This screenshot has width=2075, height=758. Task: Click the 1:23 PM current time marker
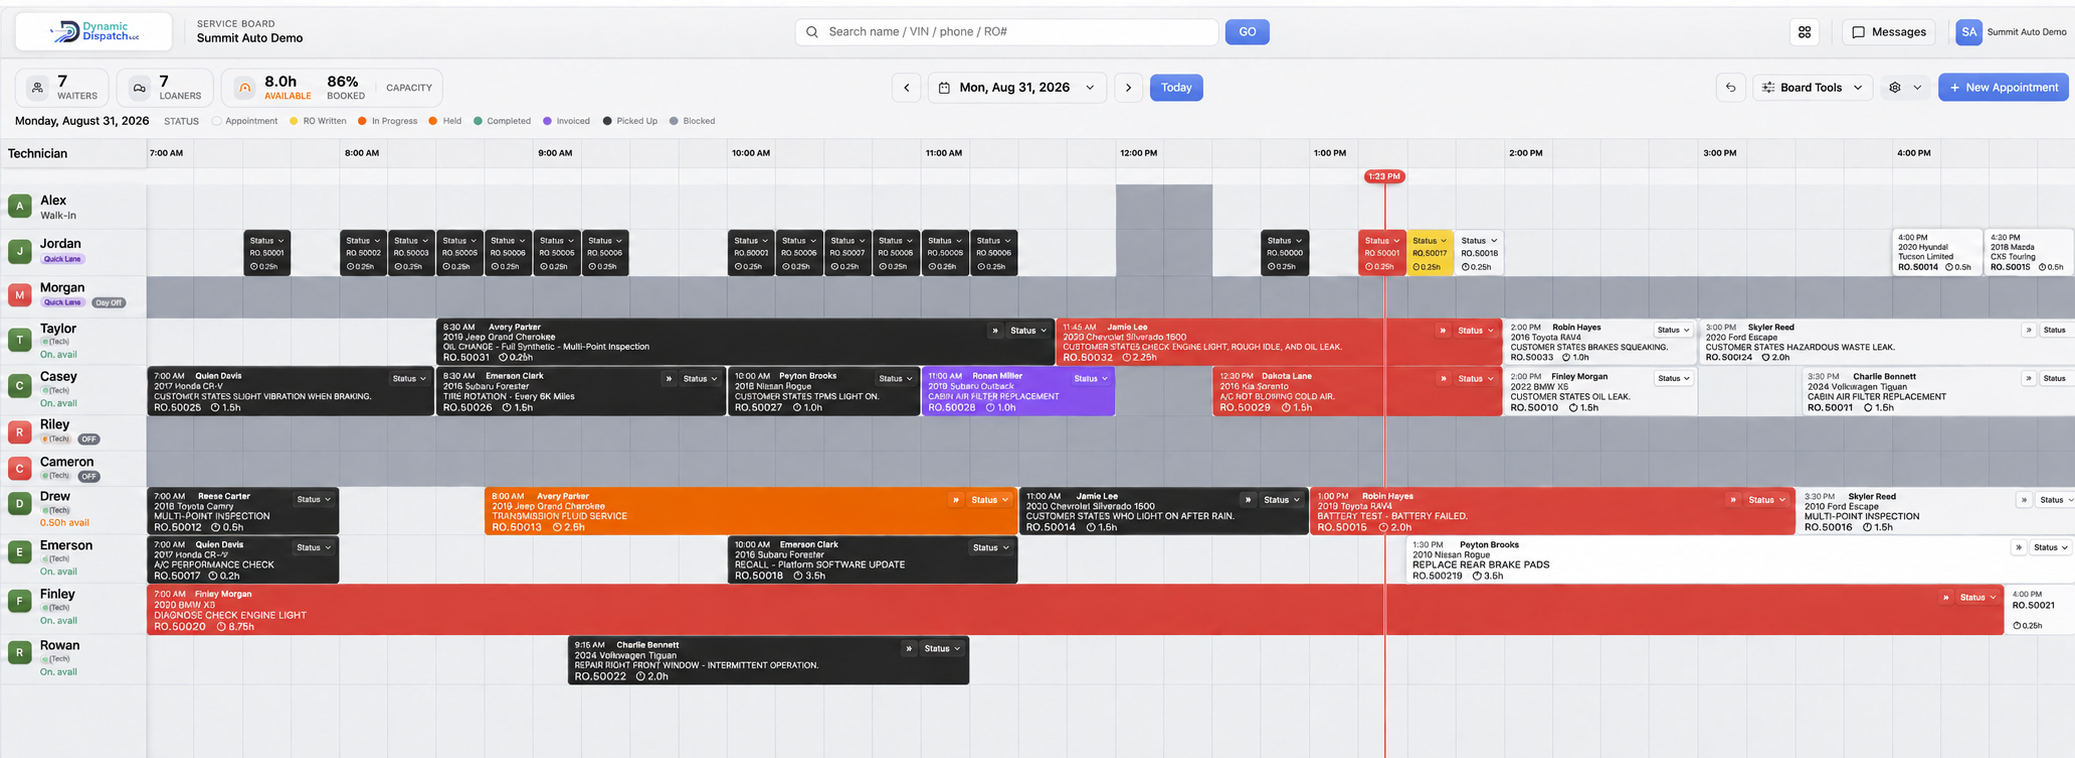coord(1384,176)
